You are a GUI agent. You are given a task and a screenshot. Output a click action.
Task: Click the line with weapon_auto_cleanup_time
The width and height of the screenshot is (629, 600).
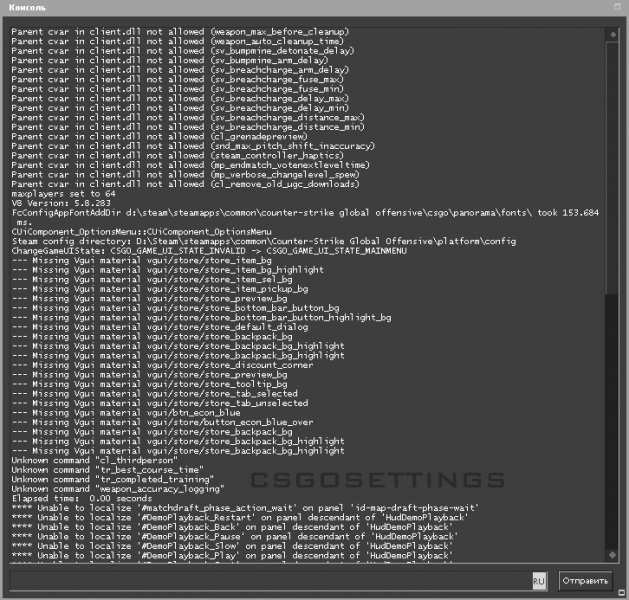coord(177,41)
